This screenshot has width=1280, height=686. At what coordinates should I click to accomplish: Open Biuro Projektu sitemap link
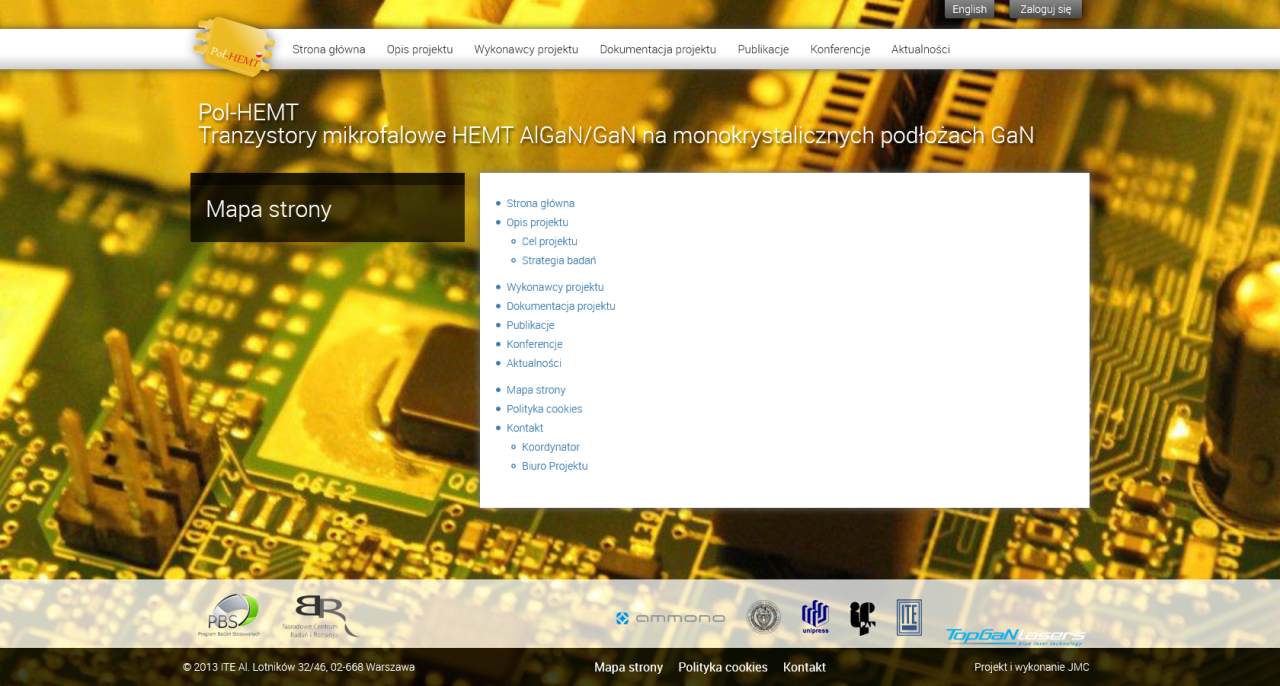[x=554, y=466]
